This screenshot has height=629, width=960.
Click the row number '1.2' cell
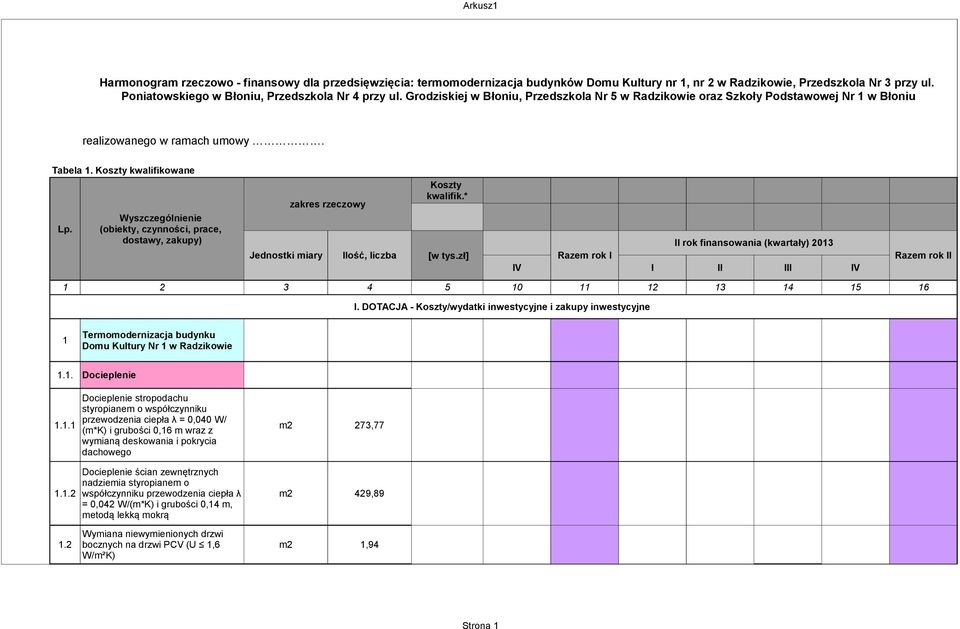(65, 544)
